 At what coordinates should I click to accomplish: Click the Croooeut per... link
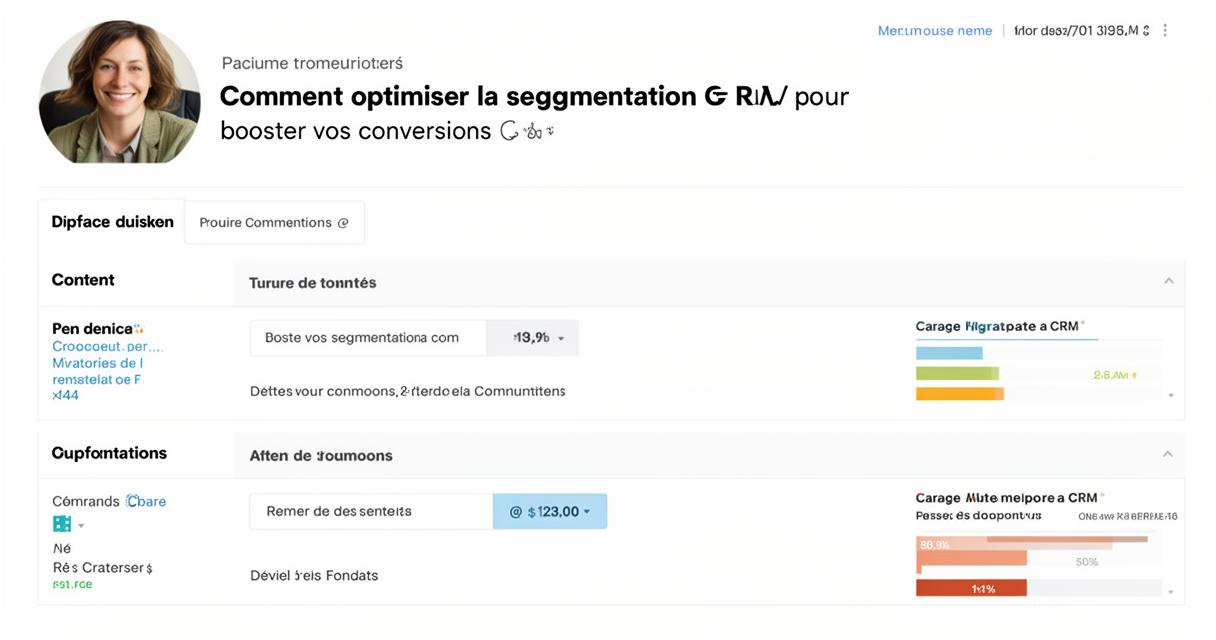[107, 346]
